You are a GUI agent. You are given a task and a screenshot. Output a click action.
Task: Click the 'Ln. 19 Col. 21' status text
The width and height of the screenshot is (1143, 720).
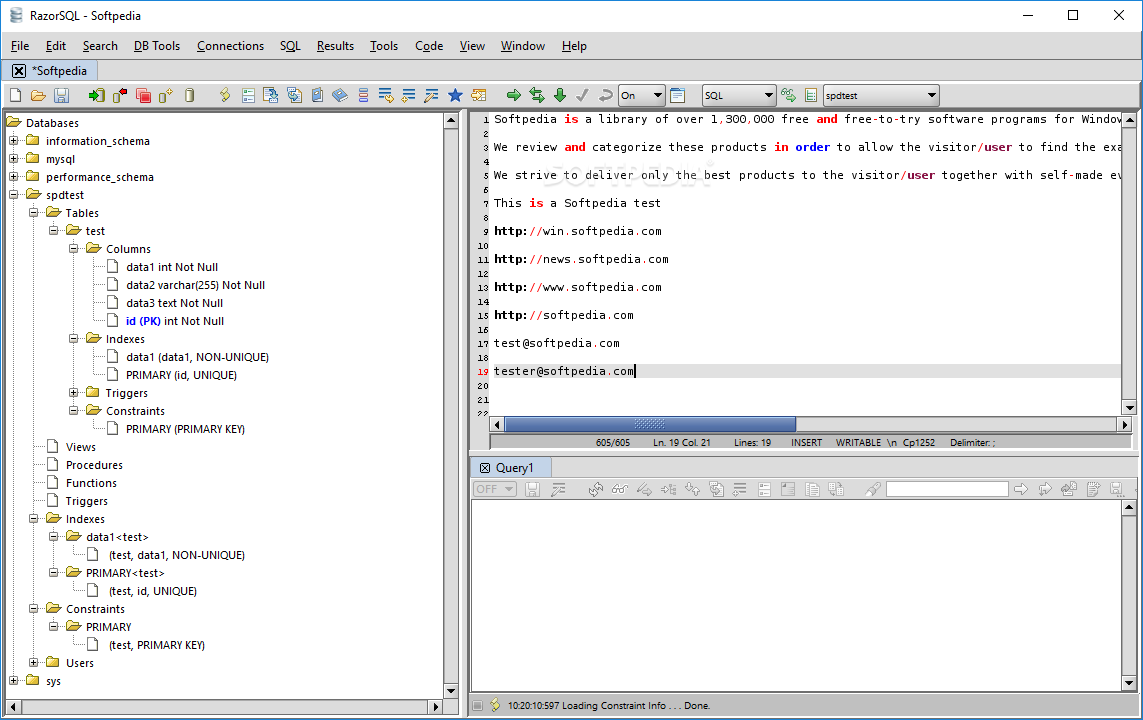(x=682, y=442)
